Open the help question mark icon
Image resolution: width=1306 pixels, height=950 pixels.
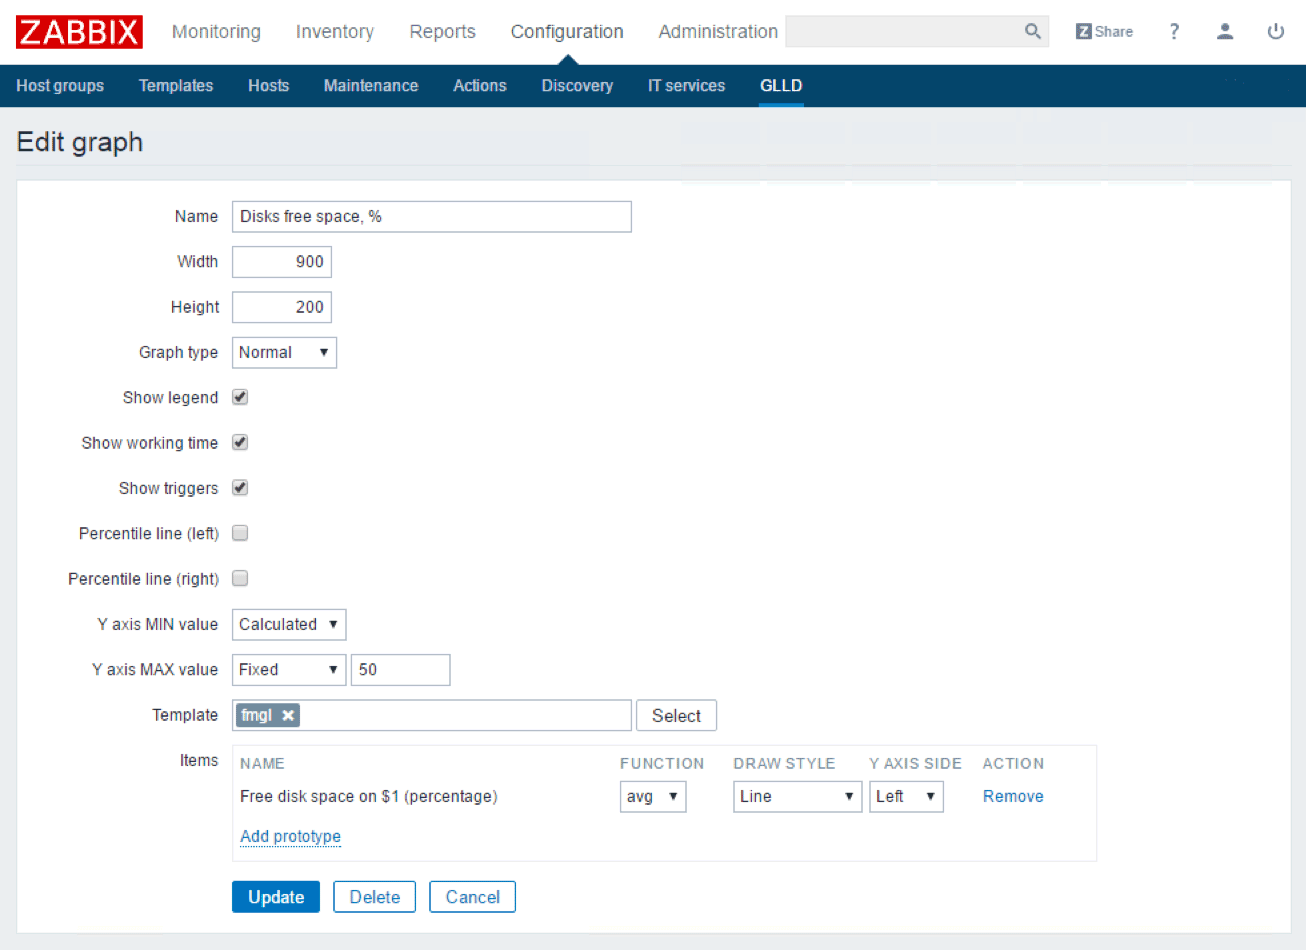[1174, 32]
